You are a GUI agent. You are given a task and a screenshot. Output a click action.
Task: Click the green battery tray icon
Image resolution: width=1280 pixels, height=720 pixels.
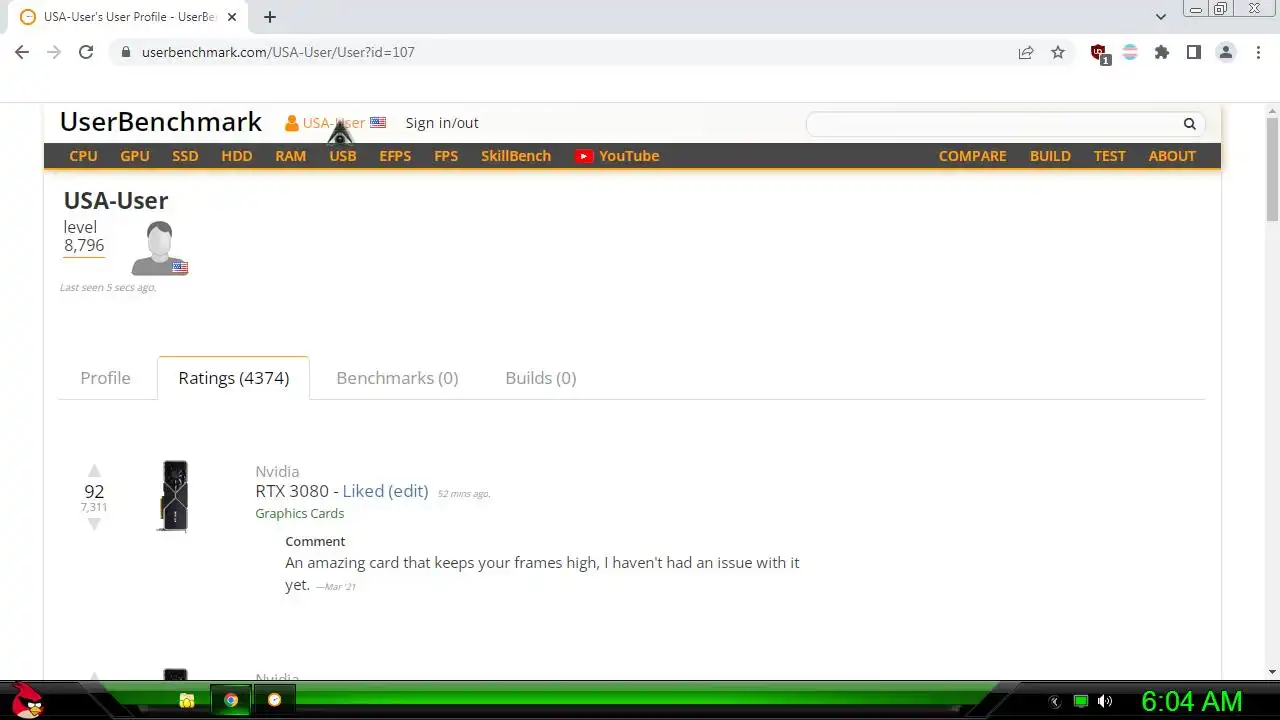pos(1081,701)
